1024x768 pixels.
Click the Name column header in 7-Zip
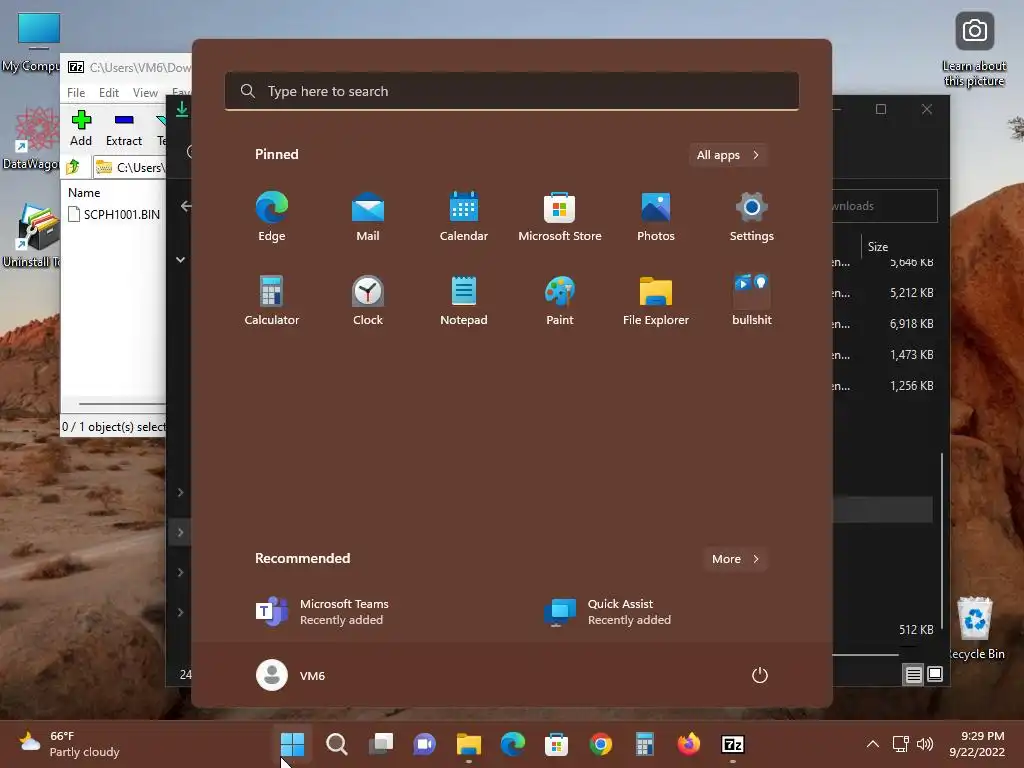click(x=84, y=193)
